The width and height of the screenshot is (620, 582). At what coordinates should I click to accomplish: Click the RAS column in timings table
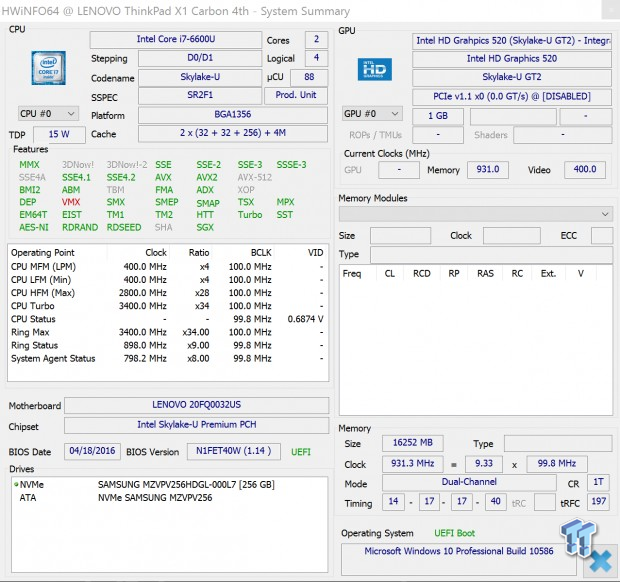pyautogui.click(x=485, y=274)
